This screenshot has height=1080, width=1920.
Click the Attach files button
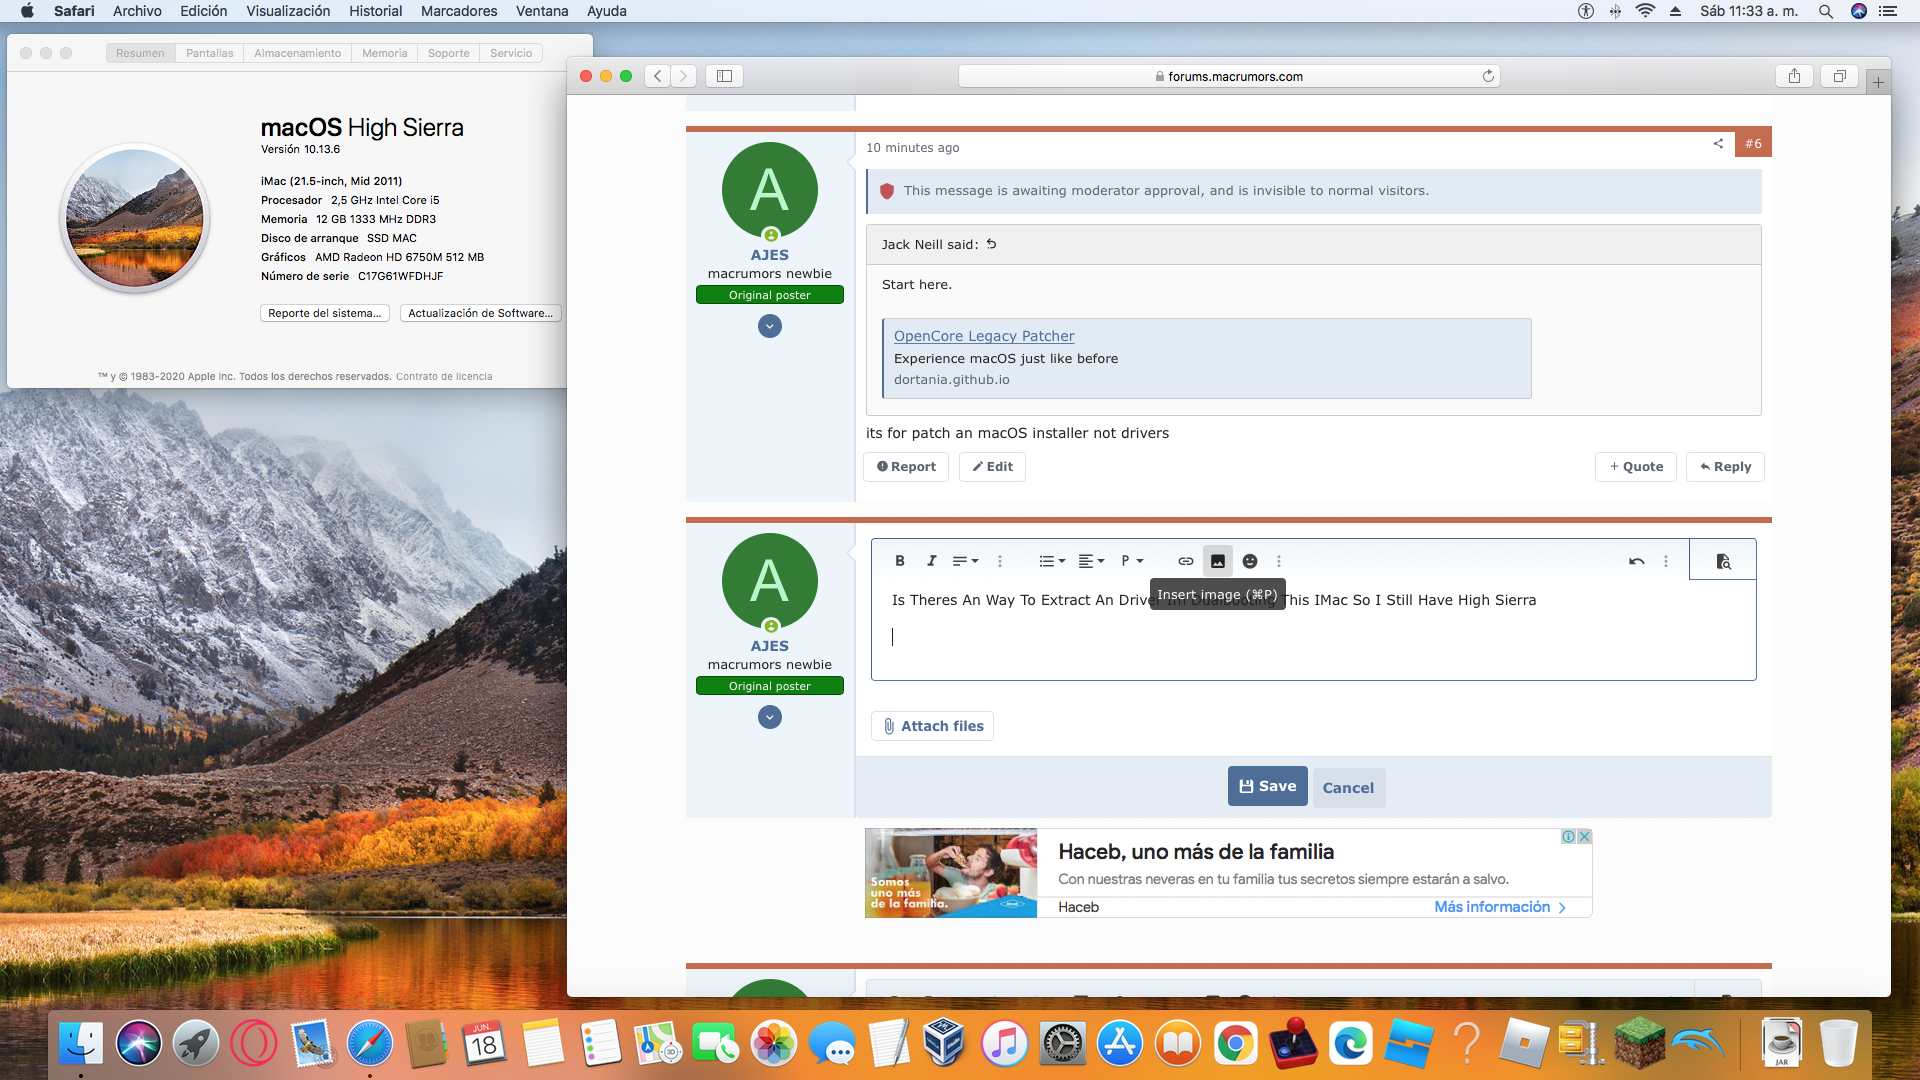point(932,726)
